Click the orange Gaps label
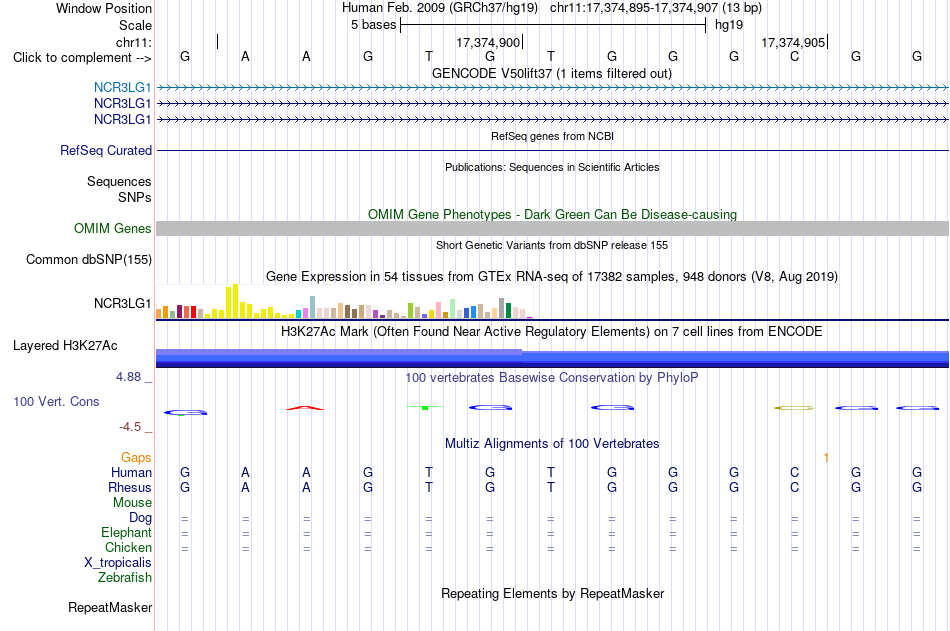The image size is (950, 631). coord(136,458)
